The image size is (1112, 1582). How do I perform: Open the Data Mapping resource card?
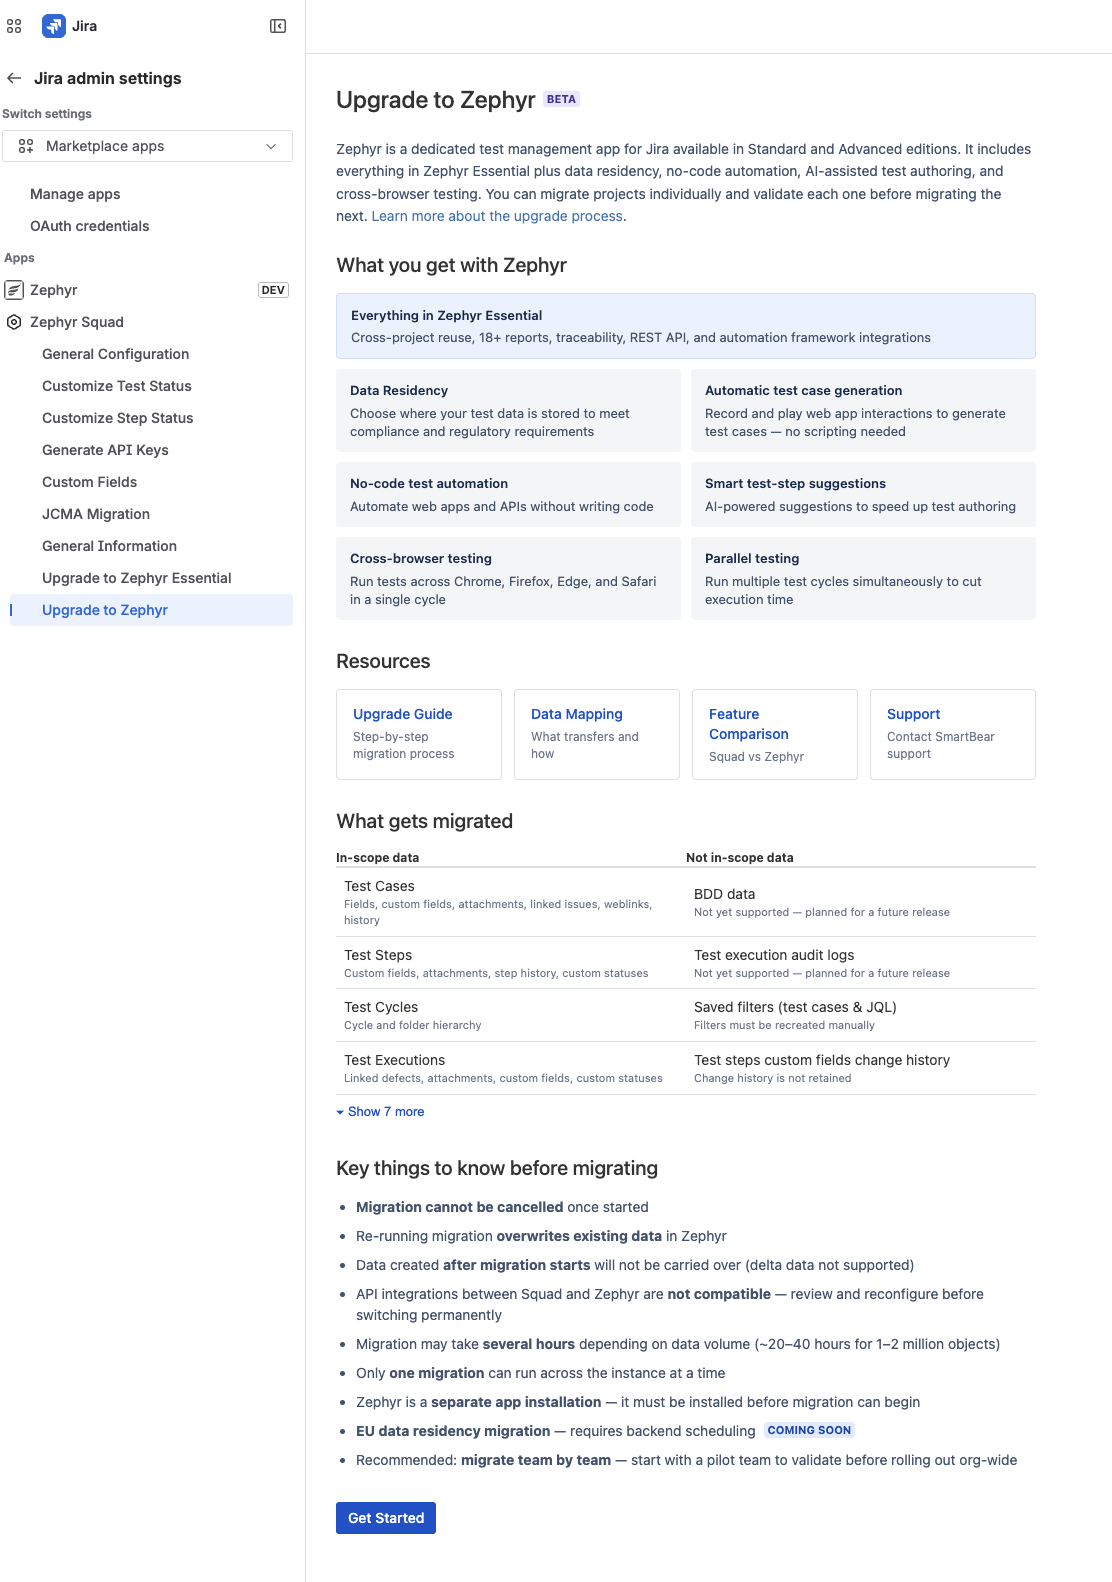point(597,734)
